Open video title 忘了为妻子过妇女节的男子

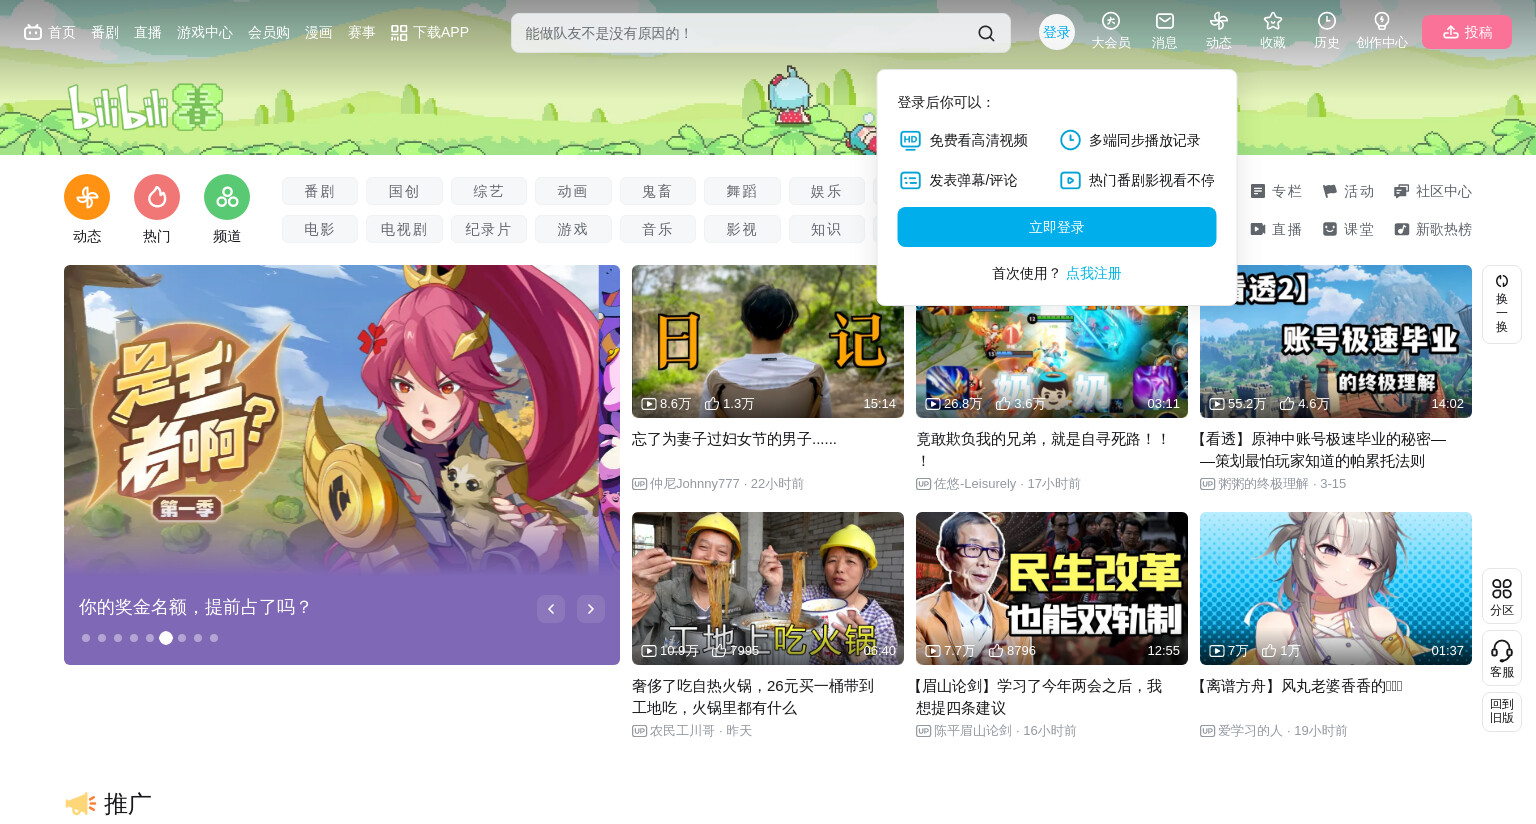[734, 439]
